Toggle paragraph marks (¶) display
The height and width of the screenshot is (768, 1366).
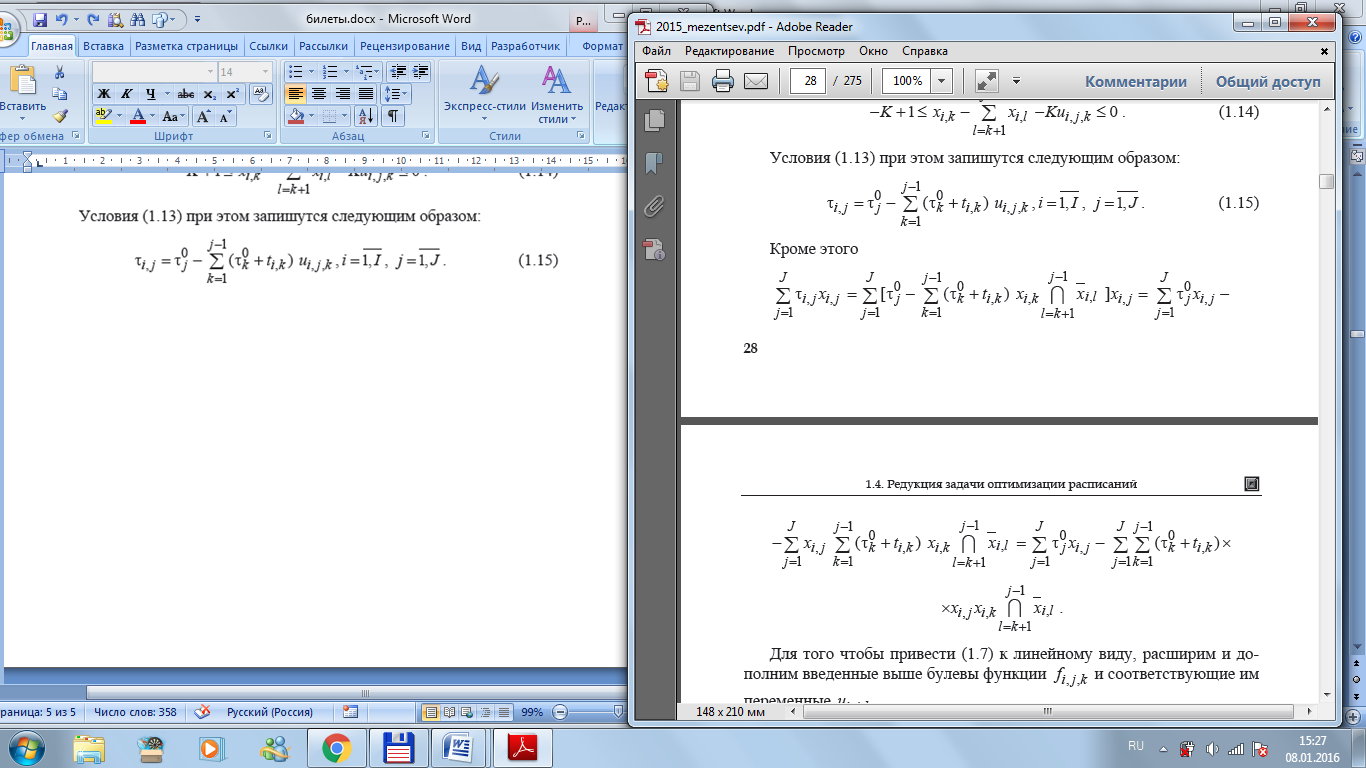click(x=393, y=116)
